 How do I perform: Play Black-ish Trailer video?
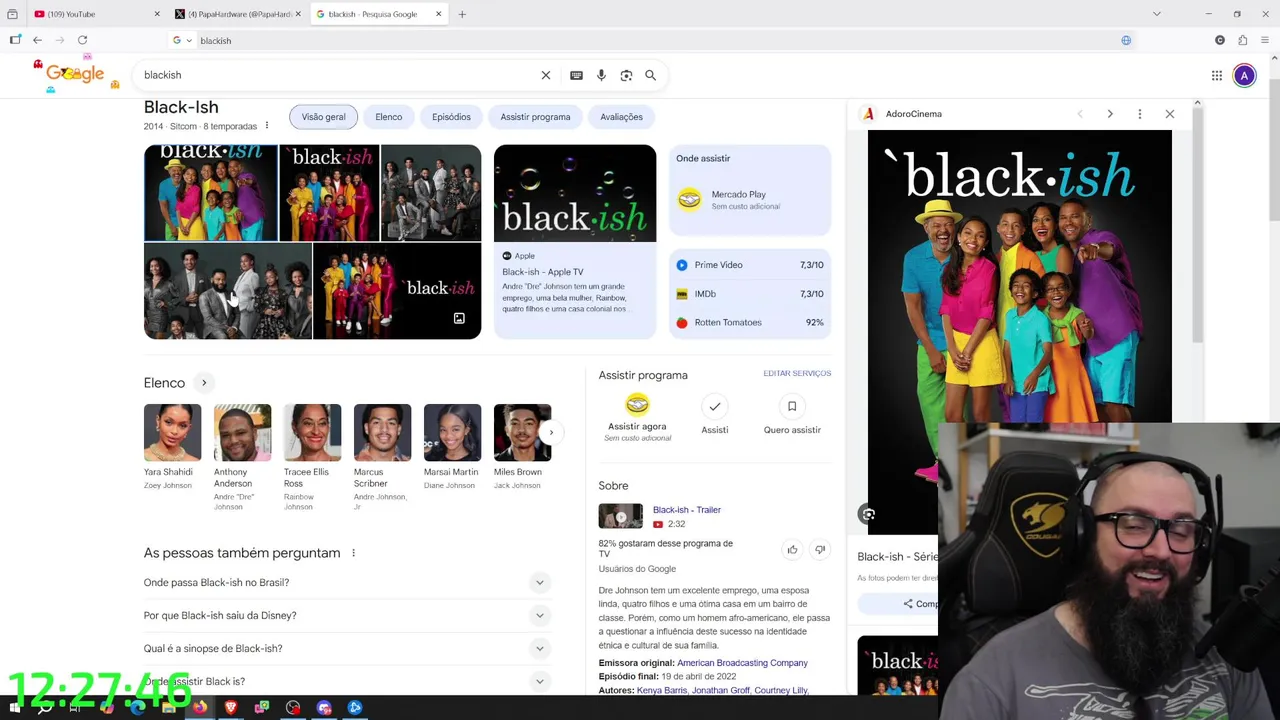coord(621,516)
